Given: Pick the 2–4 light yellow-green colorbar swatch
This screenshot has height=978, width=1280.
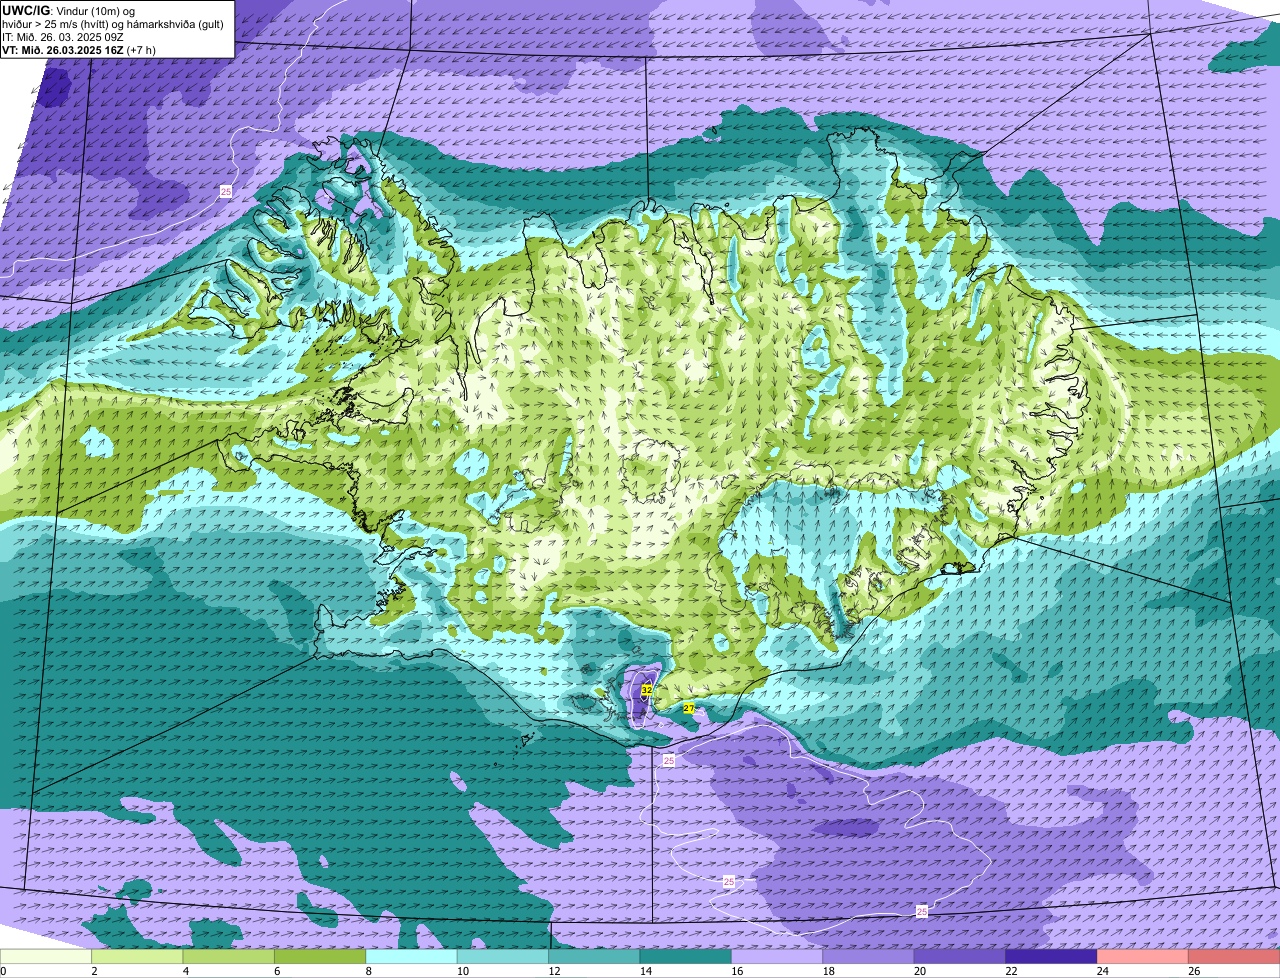Looking at the screenshot, I should point(137,957).
